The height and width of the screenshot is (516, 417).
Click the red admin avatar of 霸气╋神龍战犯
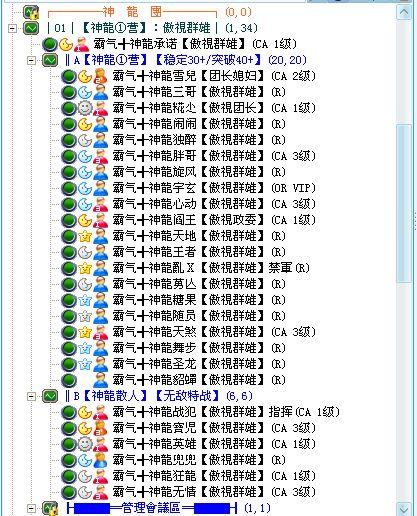tap(100, 412)
